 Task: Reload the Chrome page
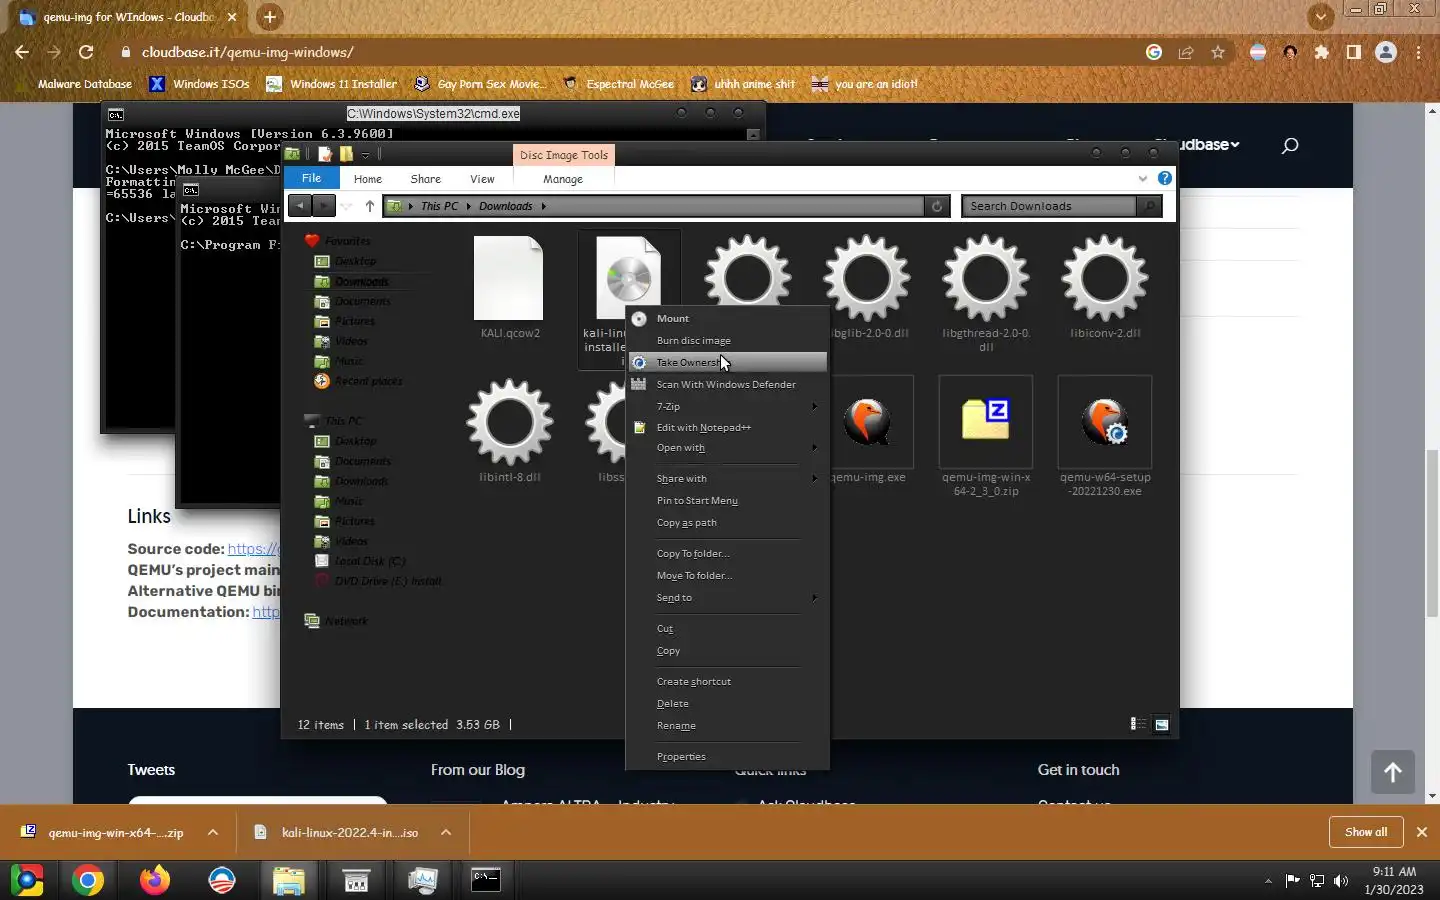86,52
